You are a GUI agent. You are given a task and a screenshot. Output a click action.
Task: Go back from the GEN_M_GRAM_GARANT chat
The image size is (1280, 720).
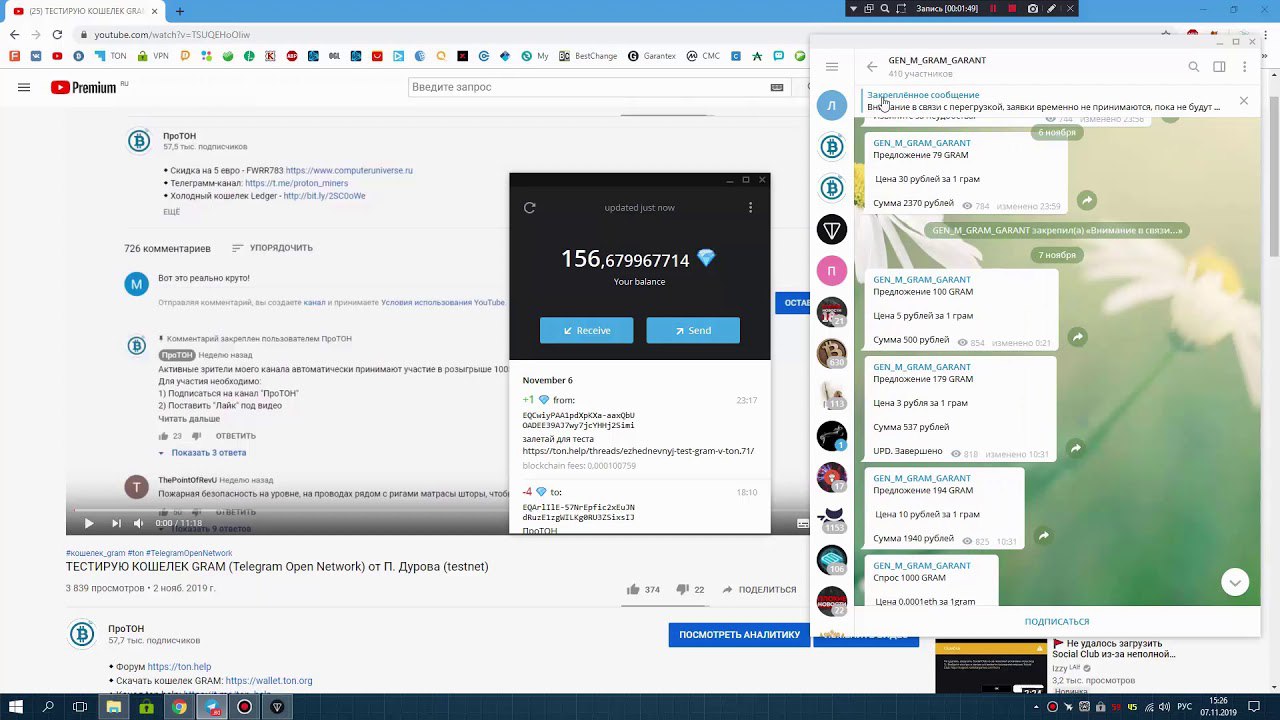(x=872, y=67)
